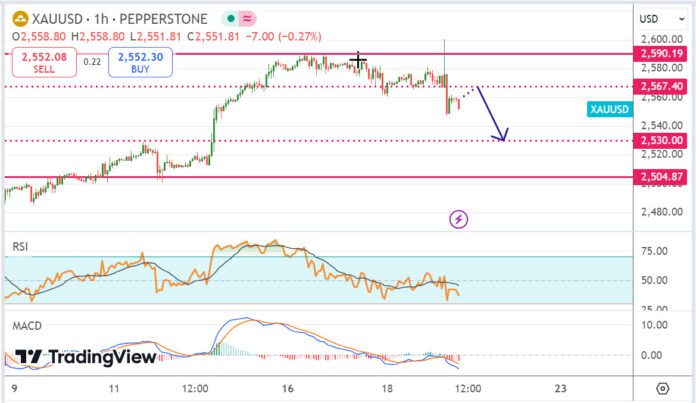The width and height of the screenshot is (696, 403).
Task: Click the pink wave indicator icon
Action: (x=248, y=19)
